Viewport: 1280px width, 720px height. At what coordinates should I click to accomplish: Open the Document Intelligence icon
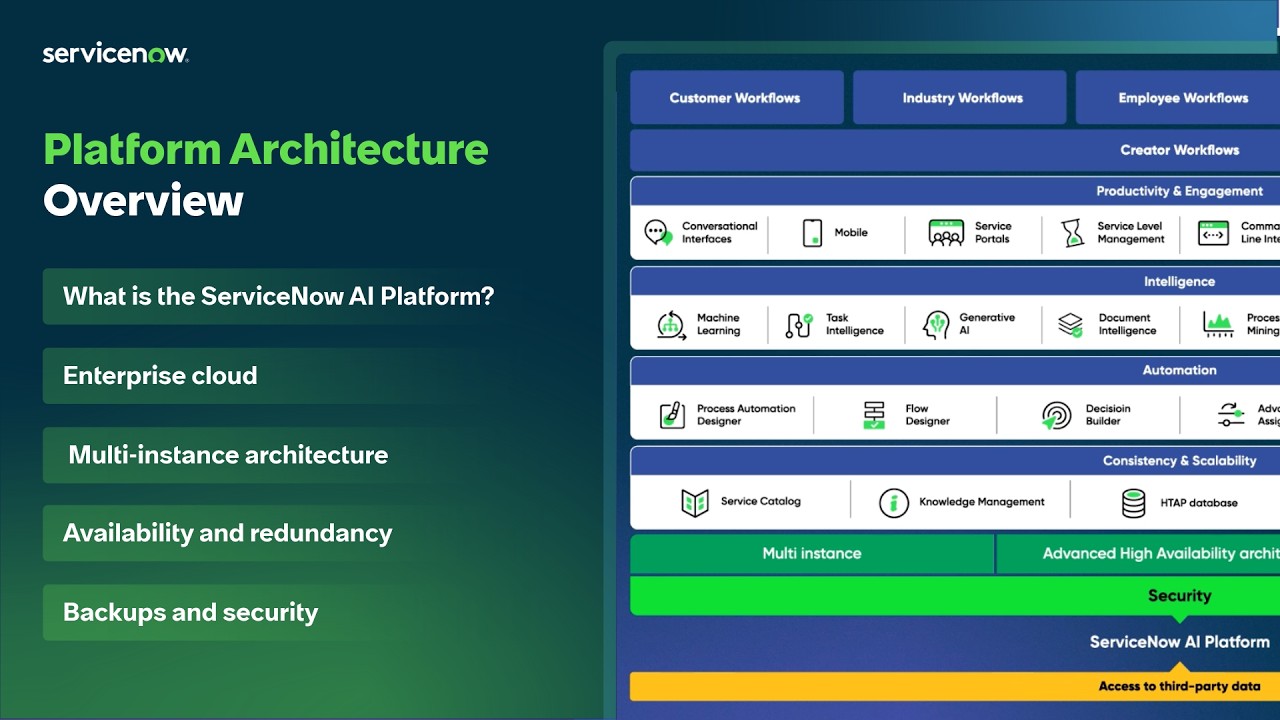pos(1071,325)
